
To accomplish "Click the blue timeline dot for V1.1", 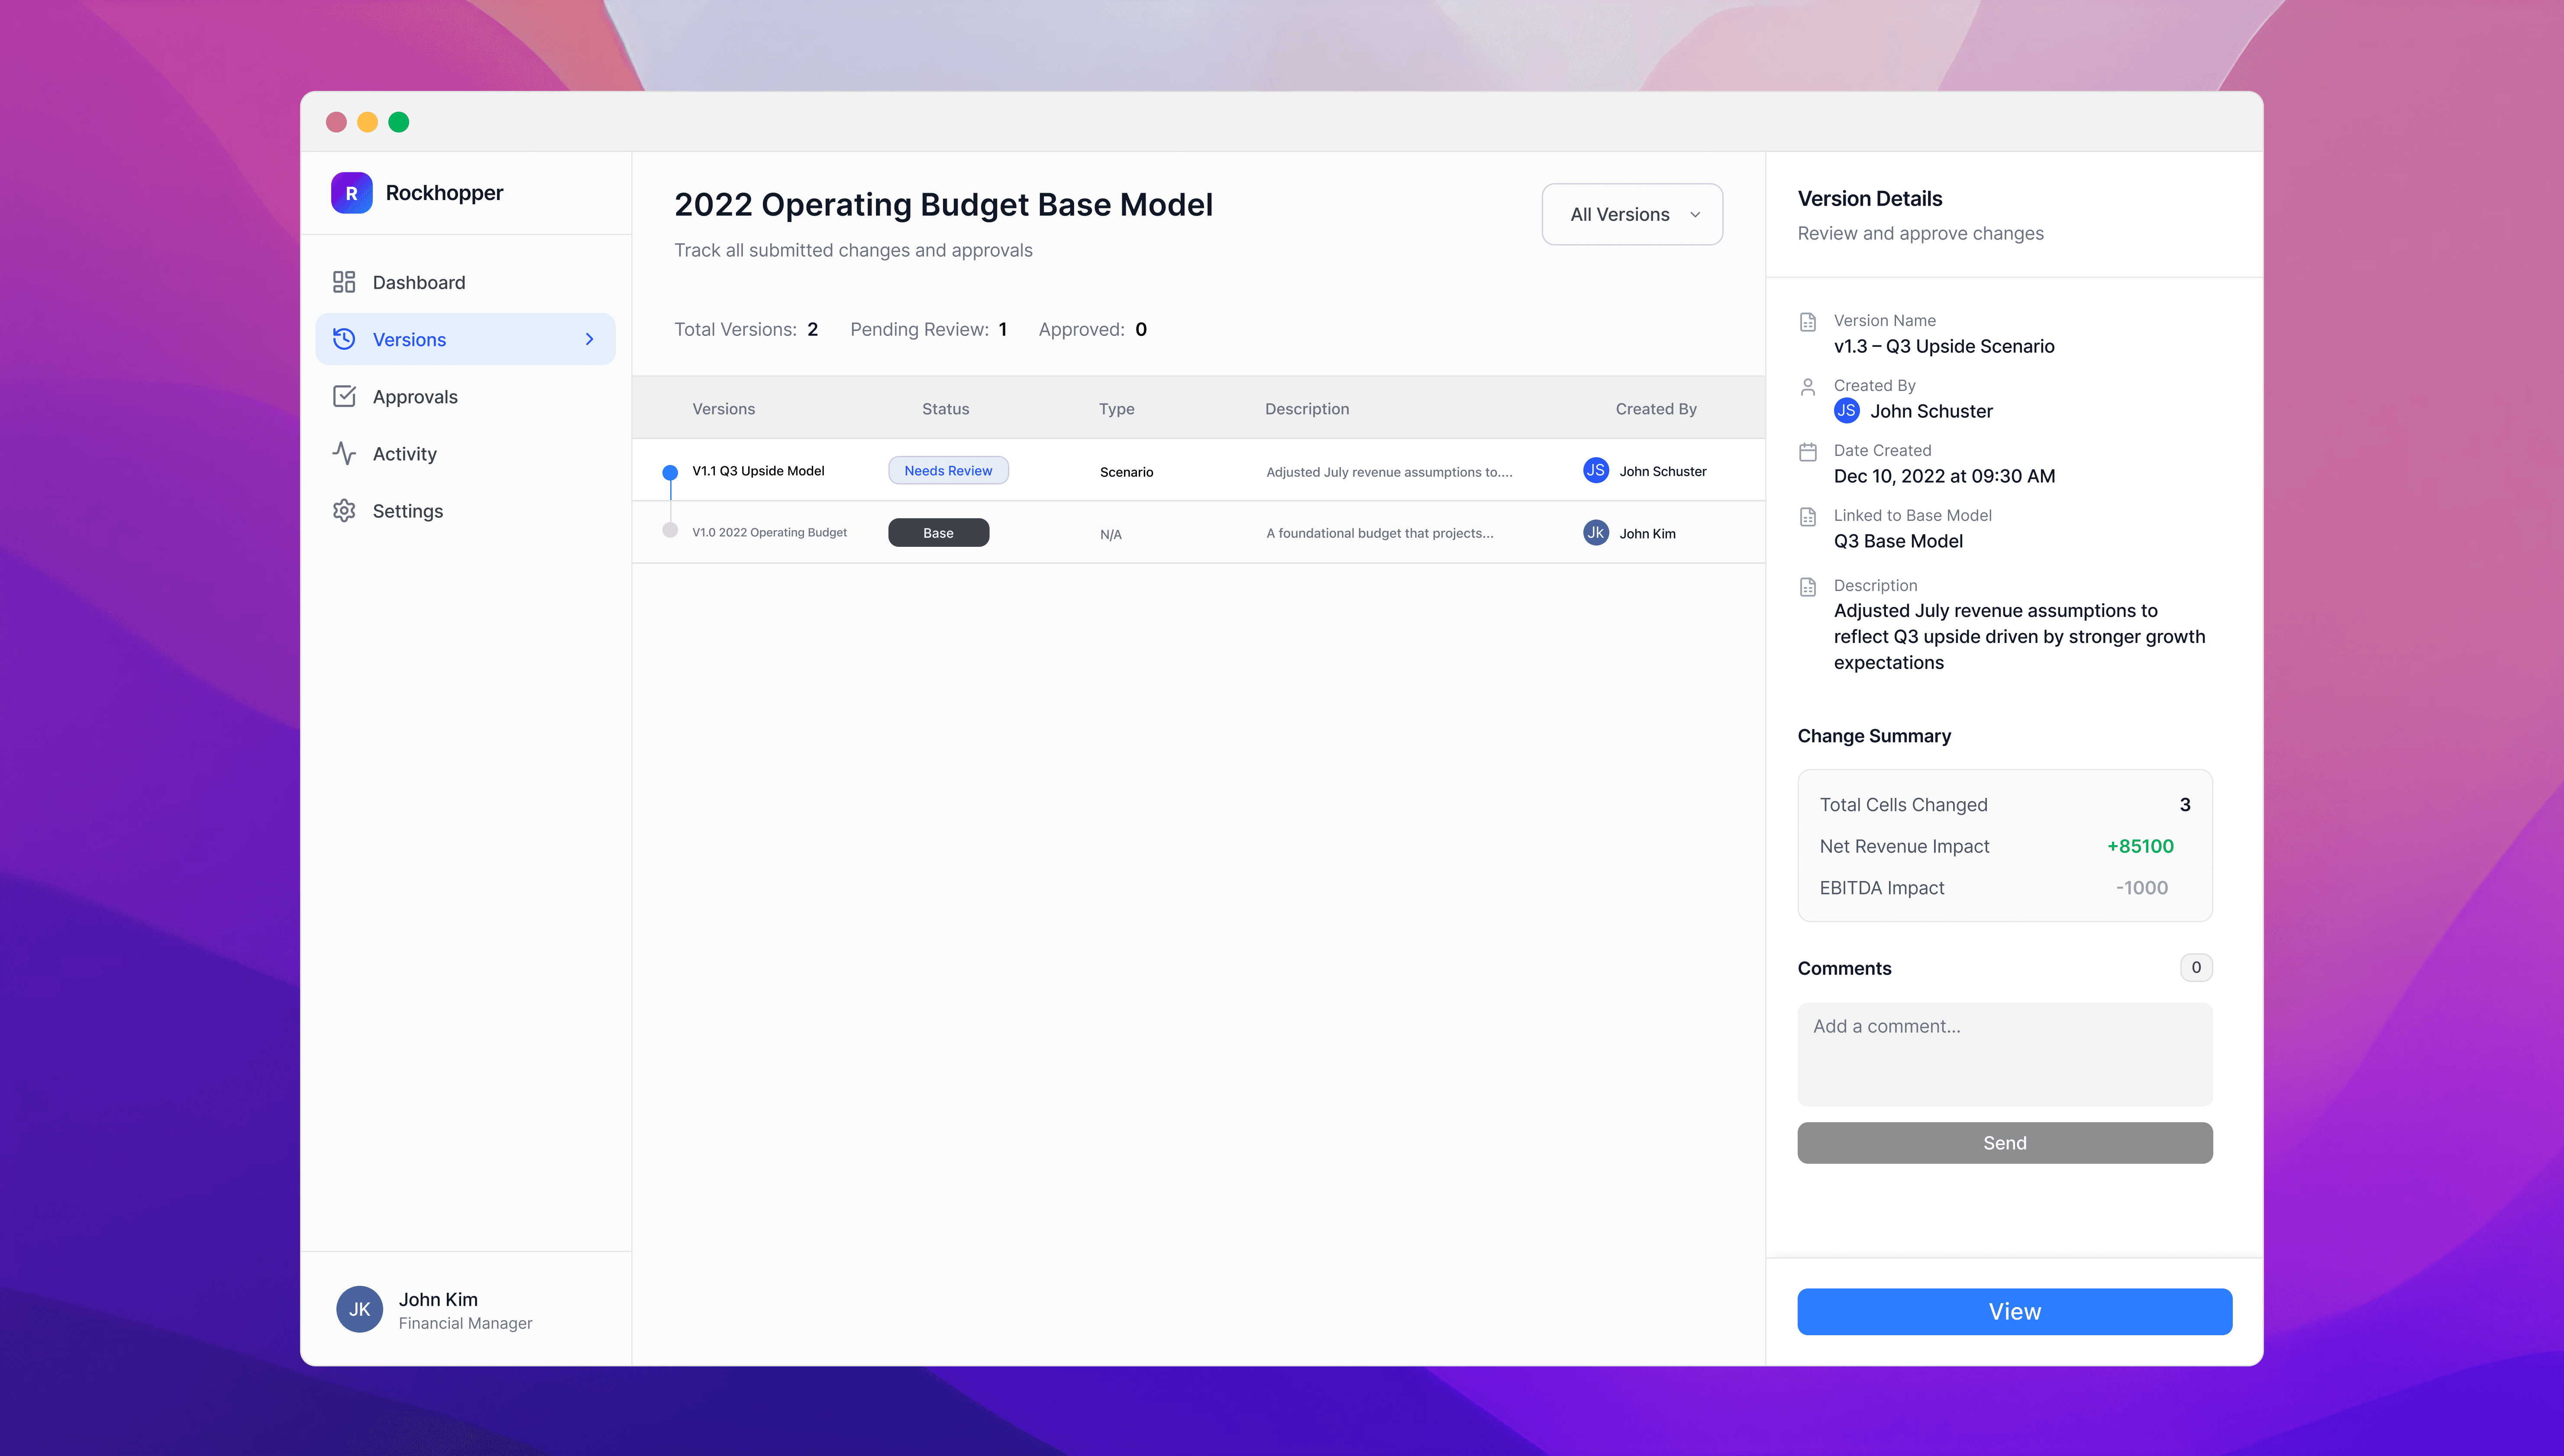I will tap(670, 471).
